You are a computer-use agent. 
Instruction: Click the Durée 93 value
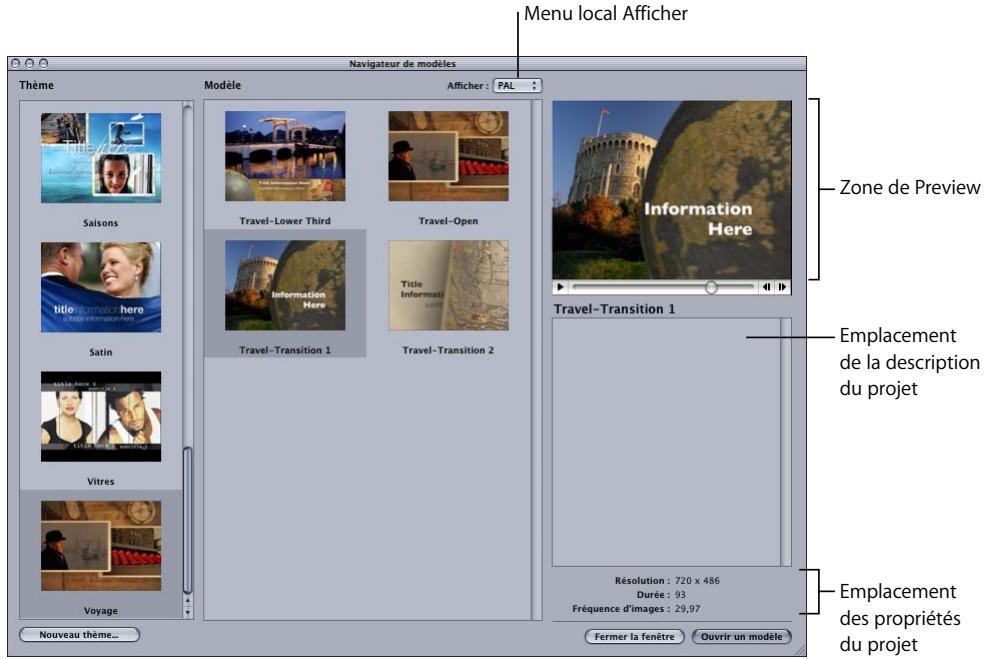(680, 595)
